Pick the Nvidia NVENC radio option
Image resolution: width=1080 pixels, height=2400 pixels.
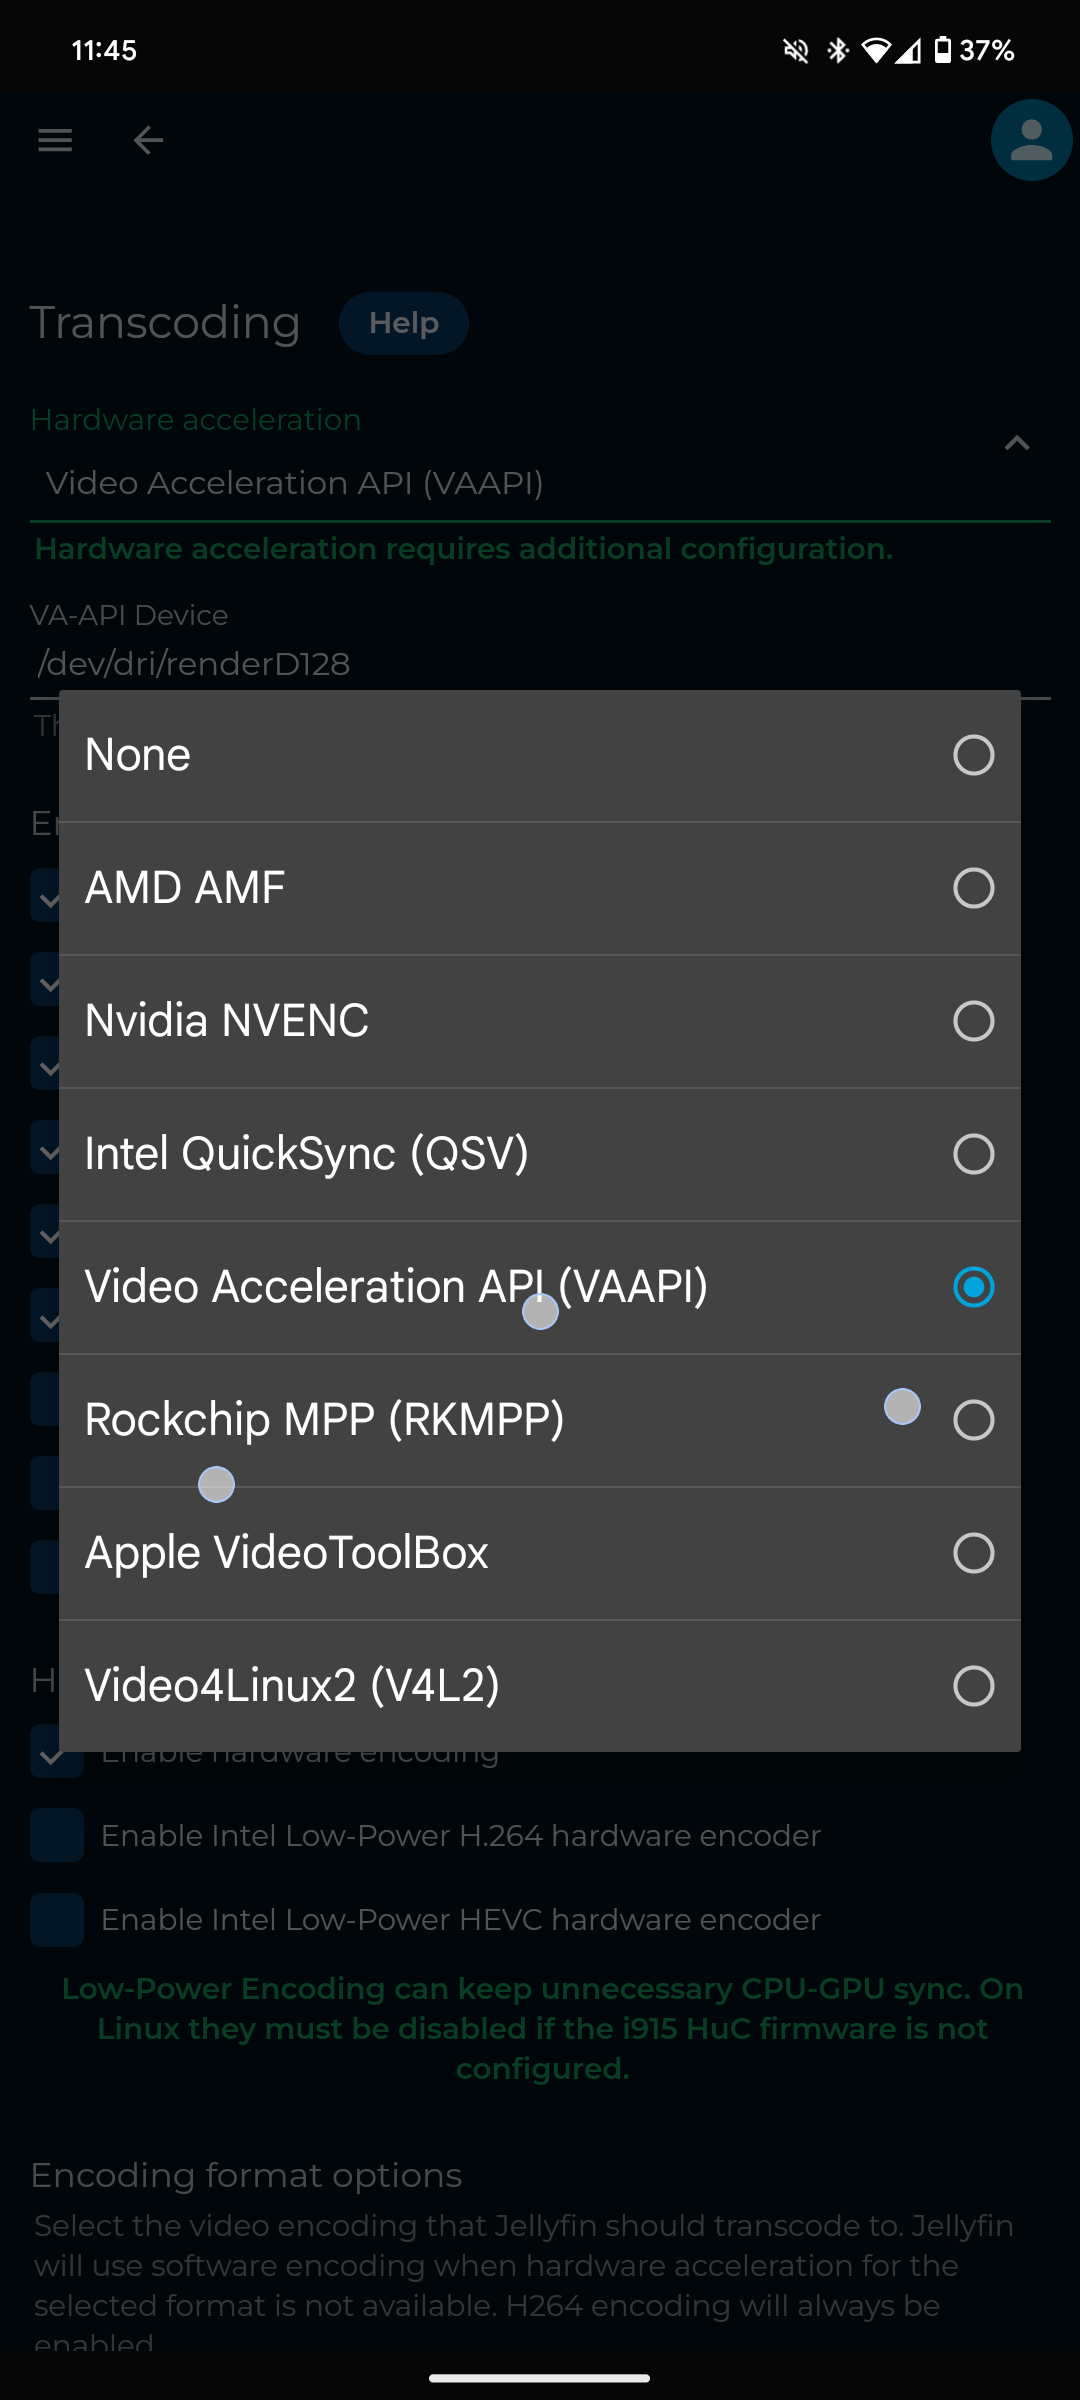pyautogui.click(x=973, y=1021)
